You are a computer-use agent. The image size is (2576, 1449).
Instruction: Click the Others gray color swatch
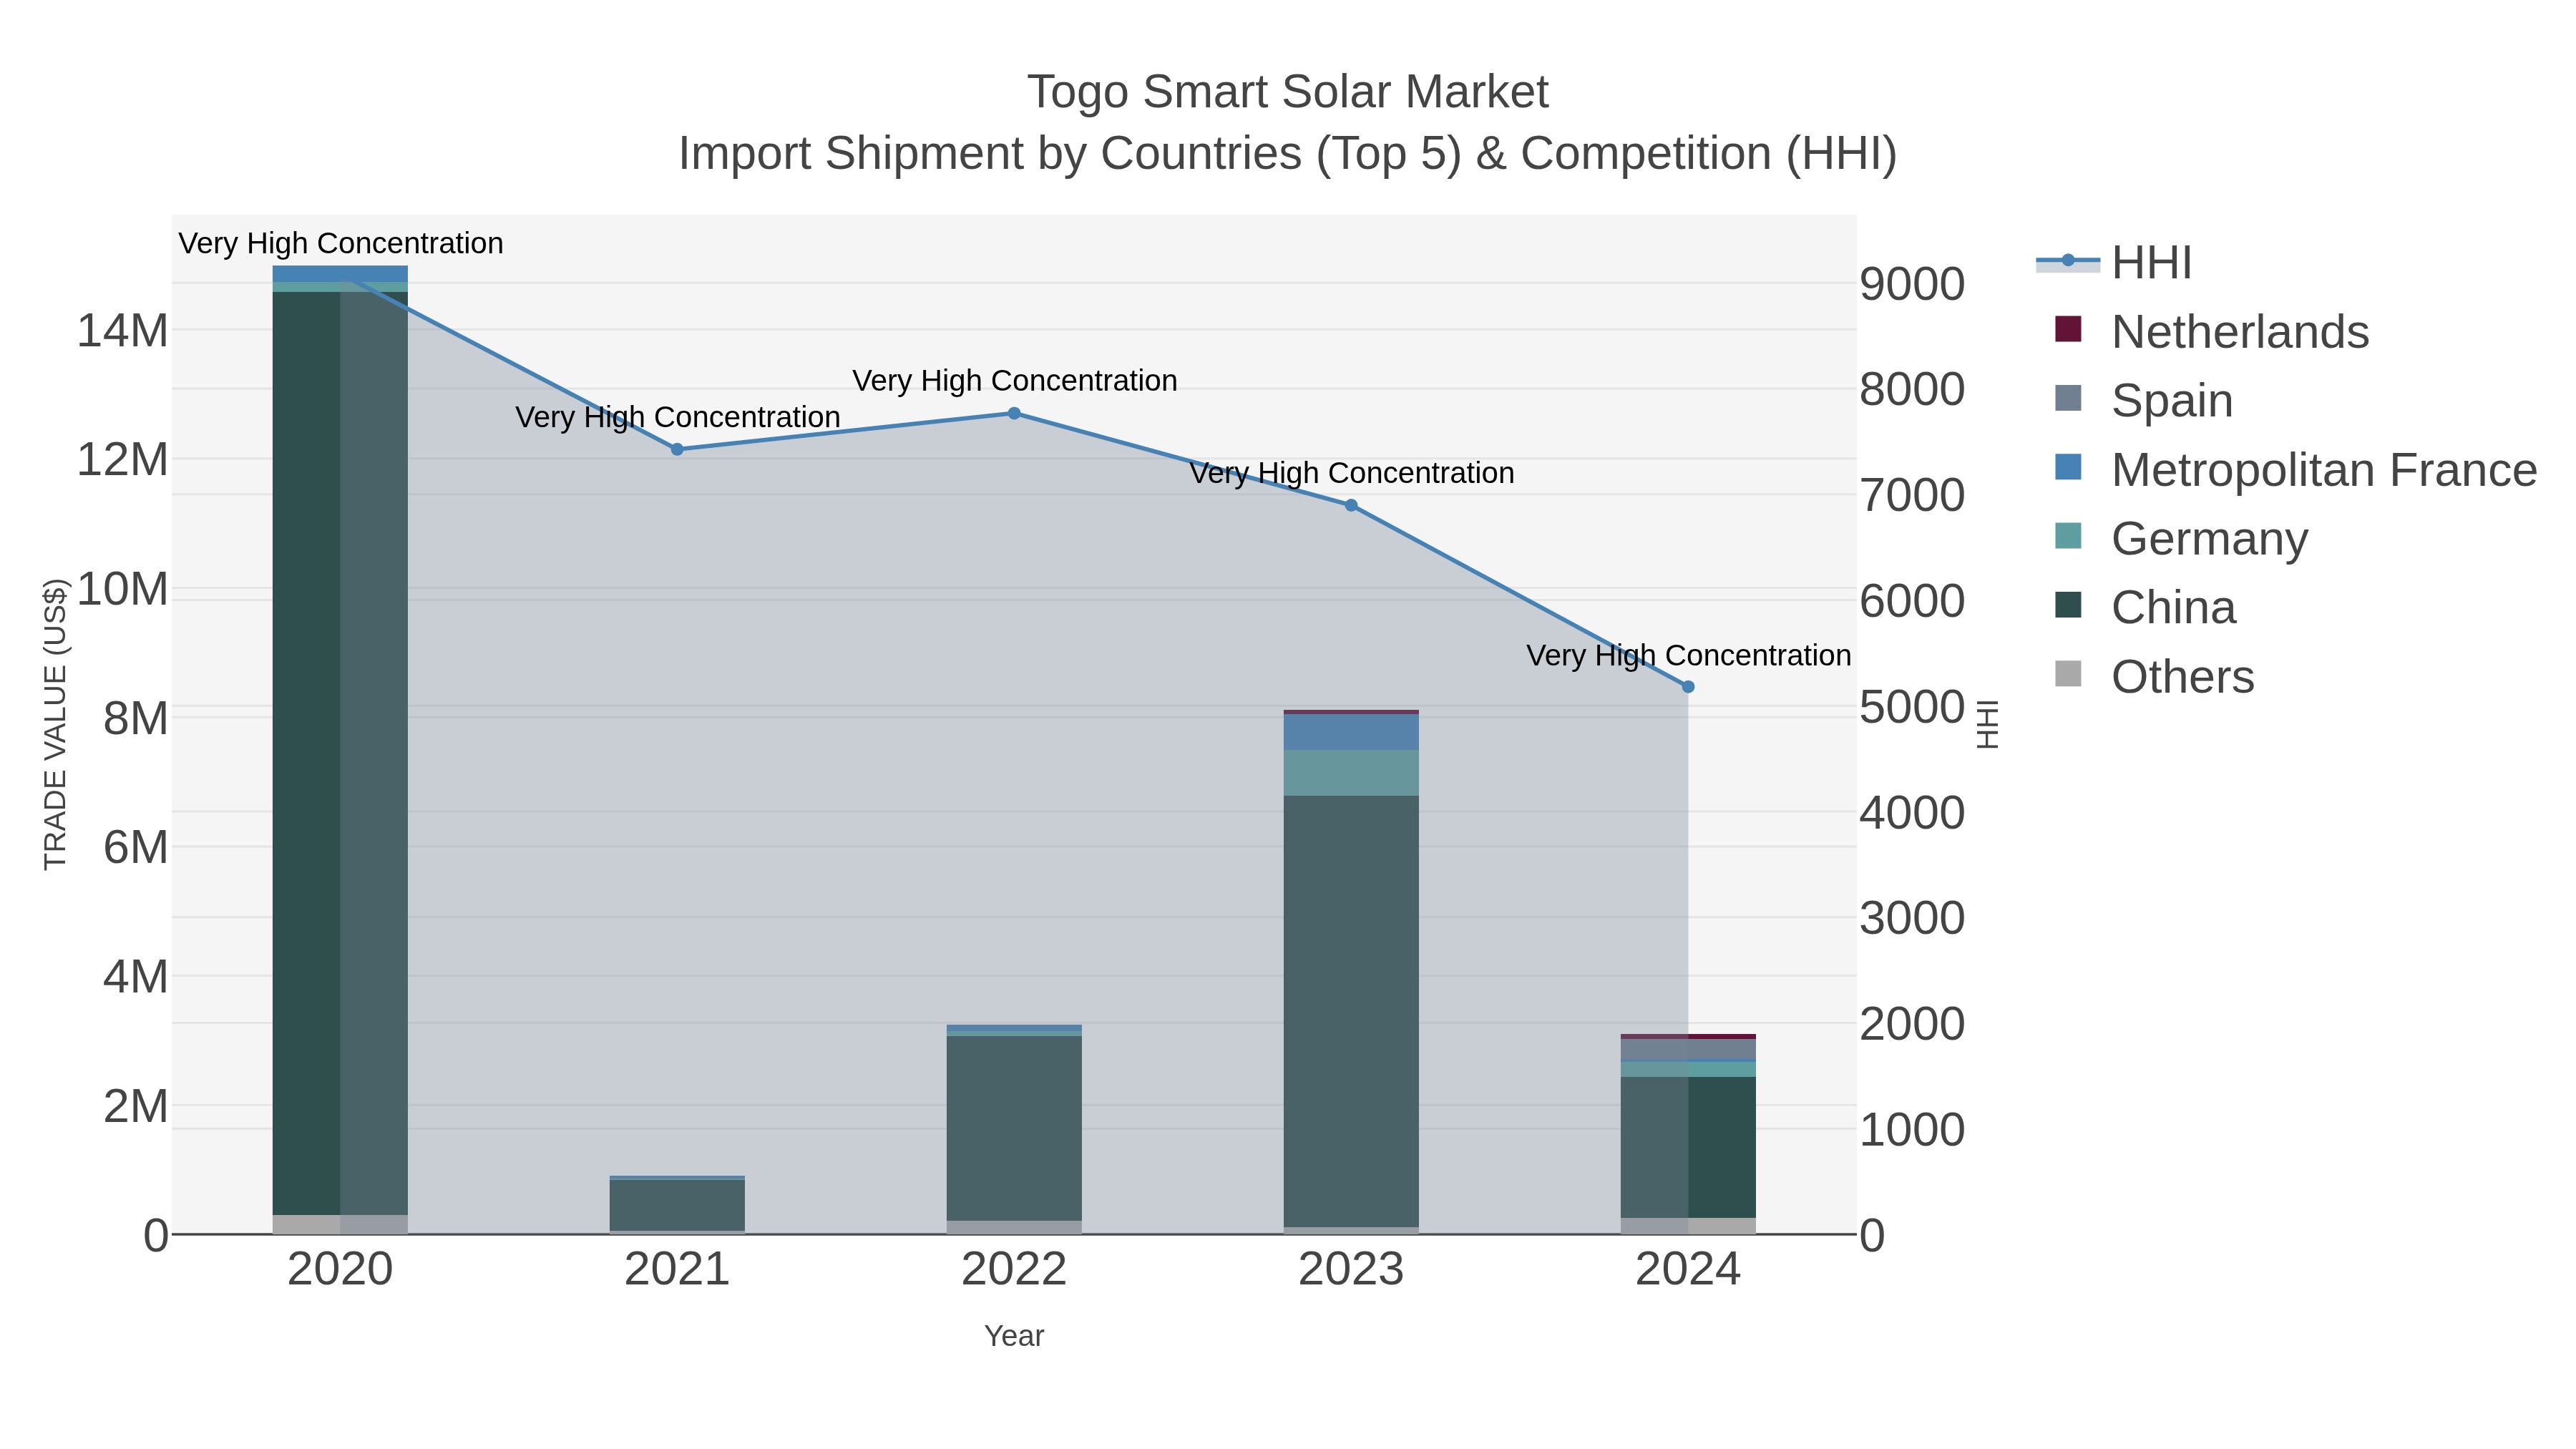point(2068,674)
